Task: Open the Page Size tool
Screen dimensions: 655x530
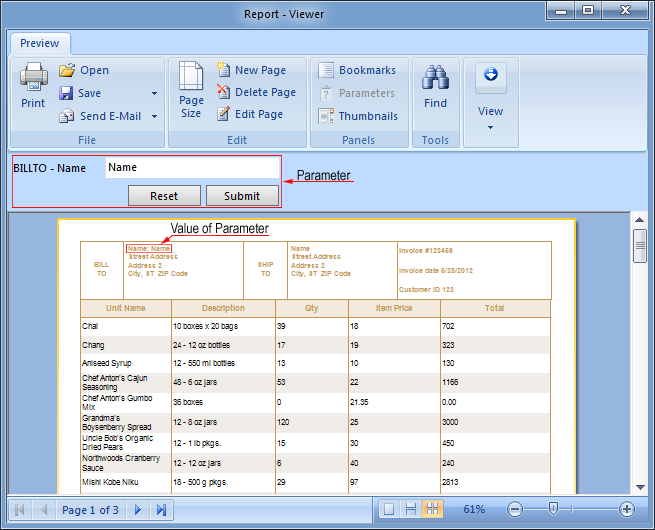Action: 190,88
